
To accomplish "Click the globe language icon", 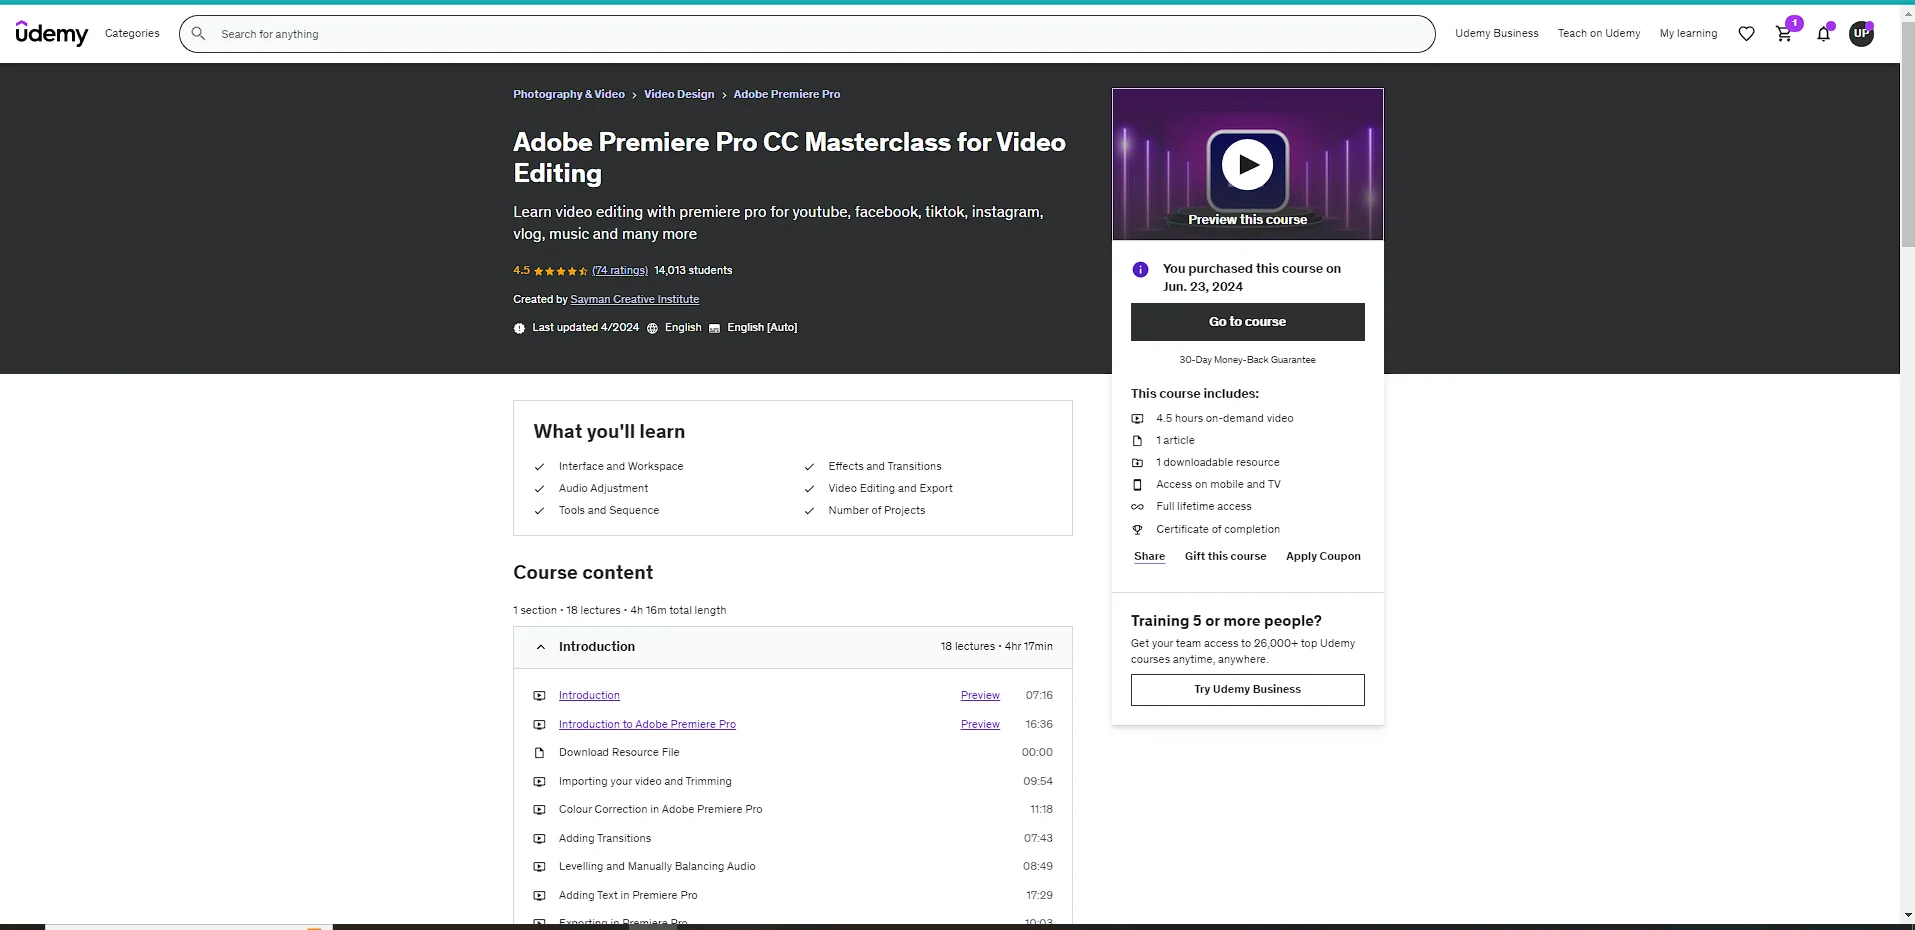I will pyautogui.click(x=652, y=328).
